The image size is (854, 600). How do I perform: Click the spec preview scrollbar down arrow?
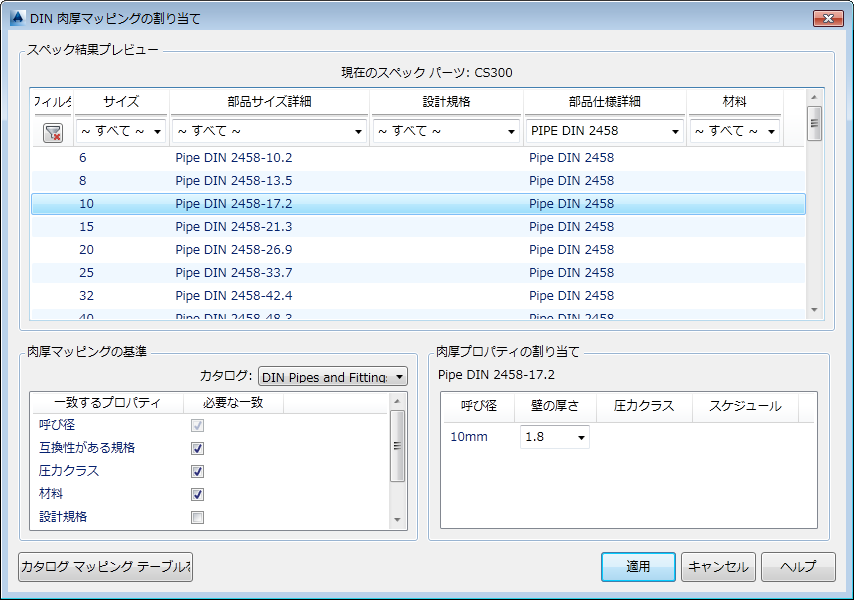tap(814, 310)
